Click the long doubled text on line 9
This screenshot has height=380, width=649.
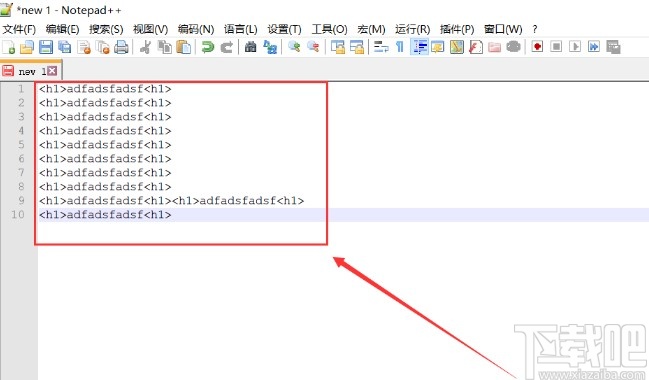click(172, 201)
